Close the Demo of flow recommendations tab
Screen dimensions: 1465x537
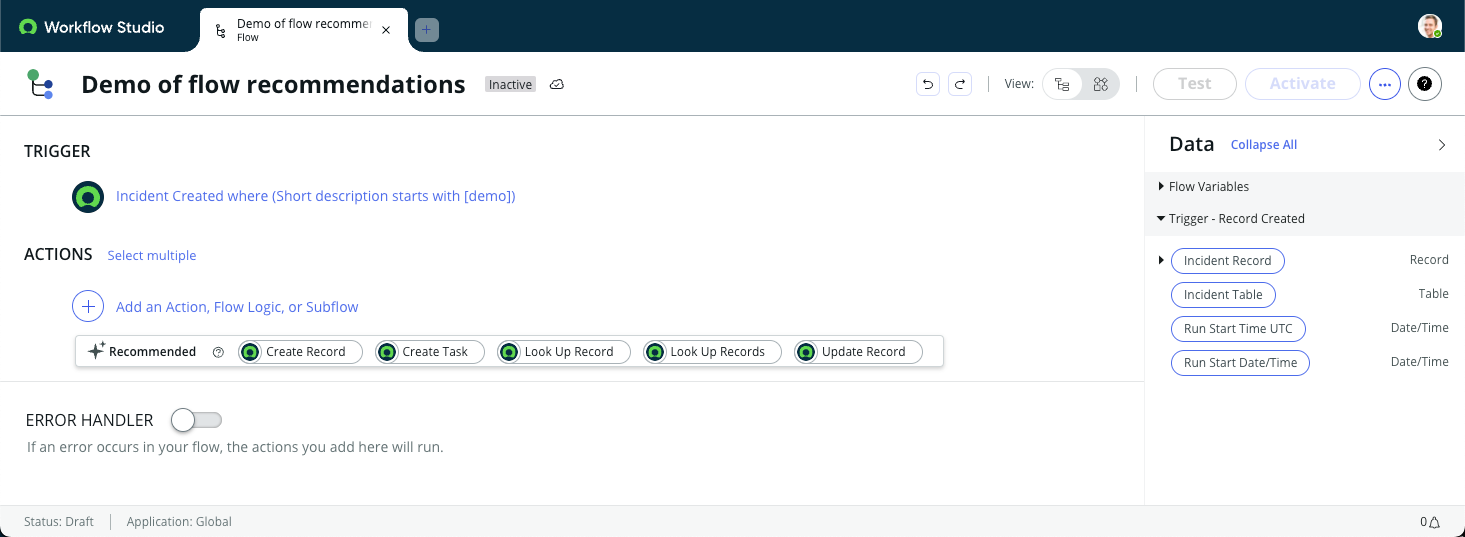tap(386, 30)
